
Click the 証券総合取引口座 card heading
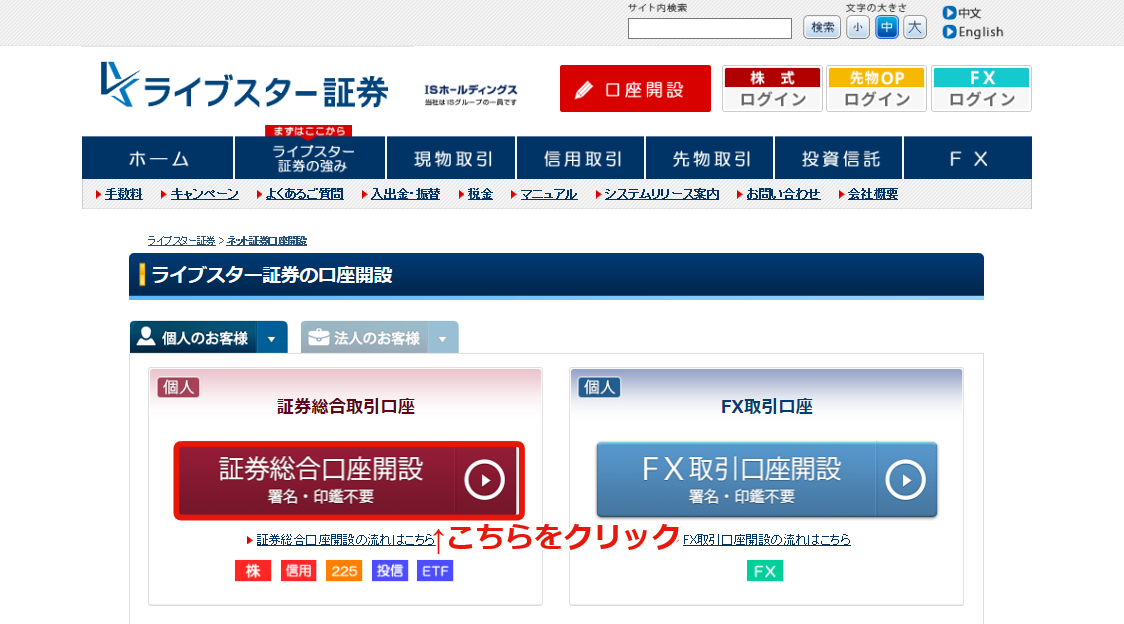[x=346, y=407]
